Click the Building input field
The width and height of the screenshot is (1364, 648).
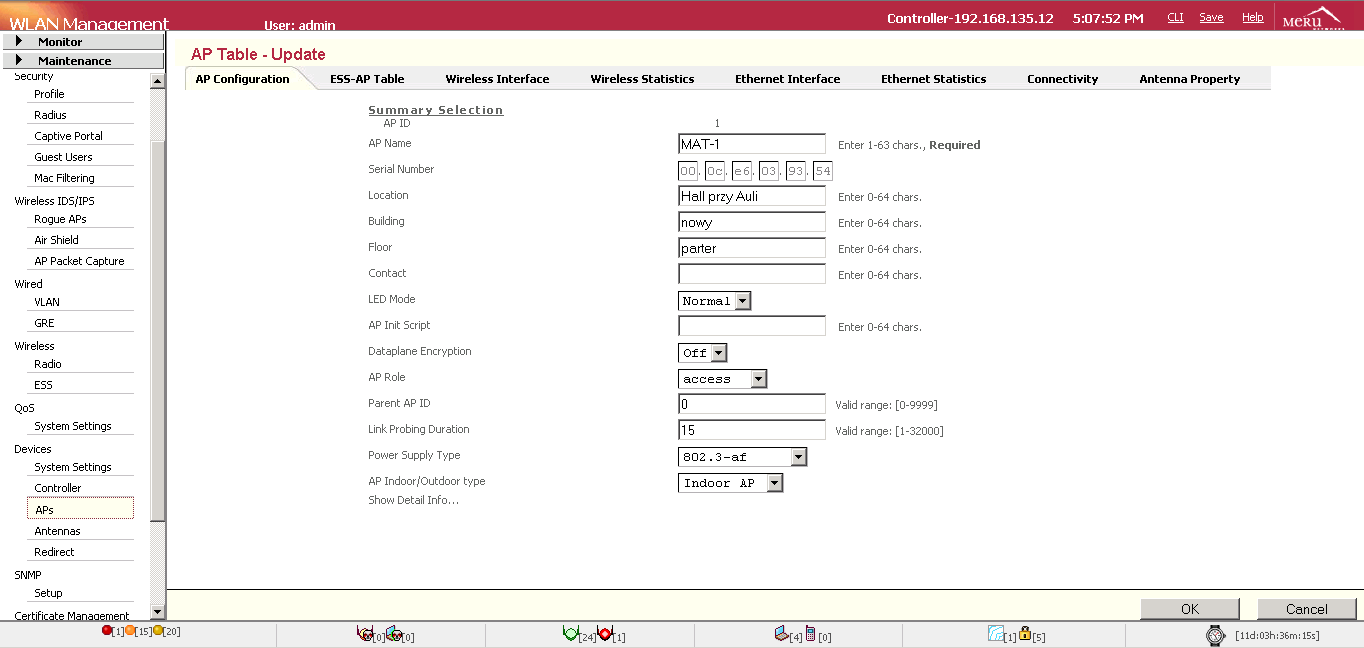click(752, 222)
